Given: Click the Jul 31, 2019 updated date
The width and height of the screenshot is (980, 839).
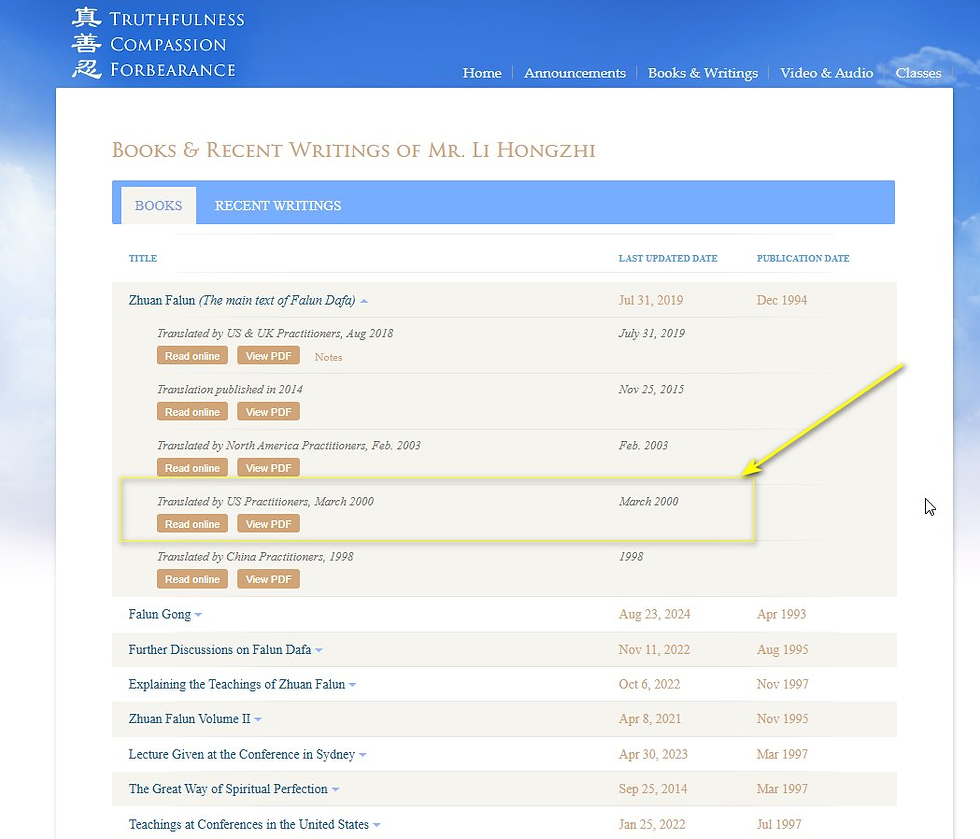Looking at the screenshot, I should coord(651,300).
